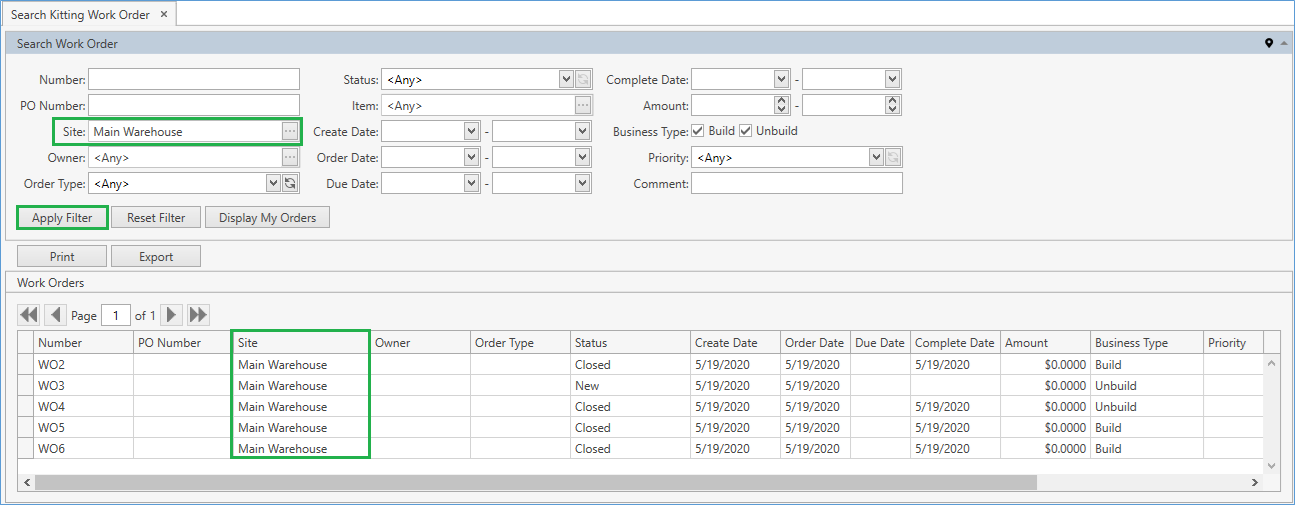Image resolution: width=1295 pixels, height=505 pixels.
Task: Open the Create Date start picker
Action: point(471,131)
